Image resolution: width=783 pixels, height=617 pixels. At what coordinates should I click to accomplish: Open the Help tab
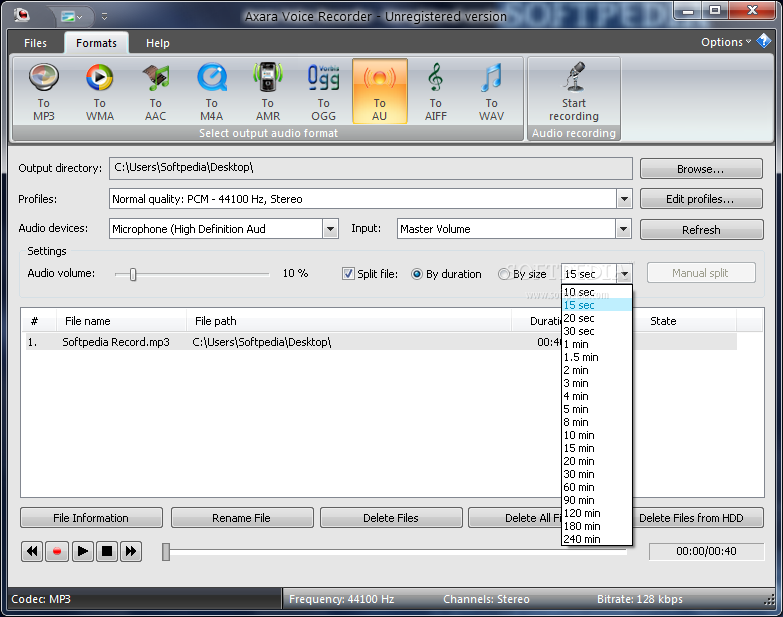click(157, 43)
